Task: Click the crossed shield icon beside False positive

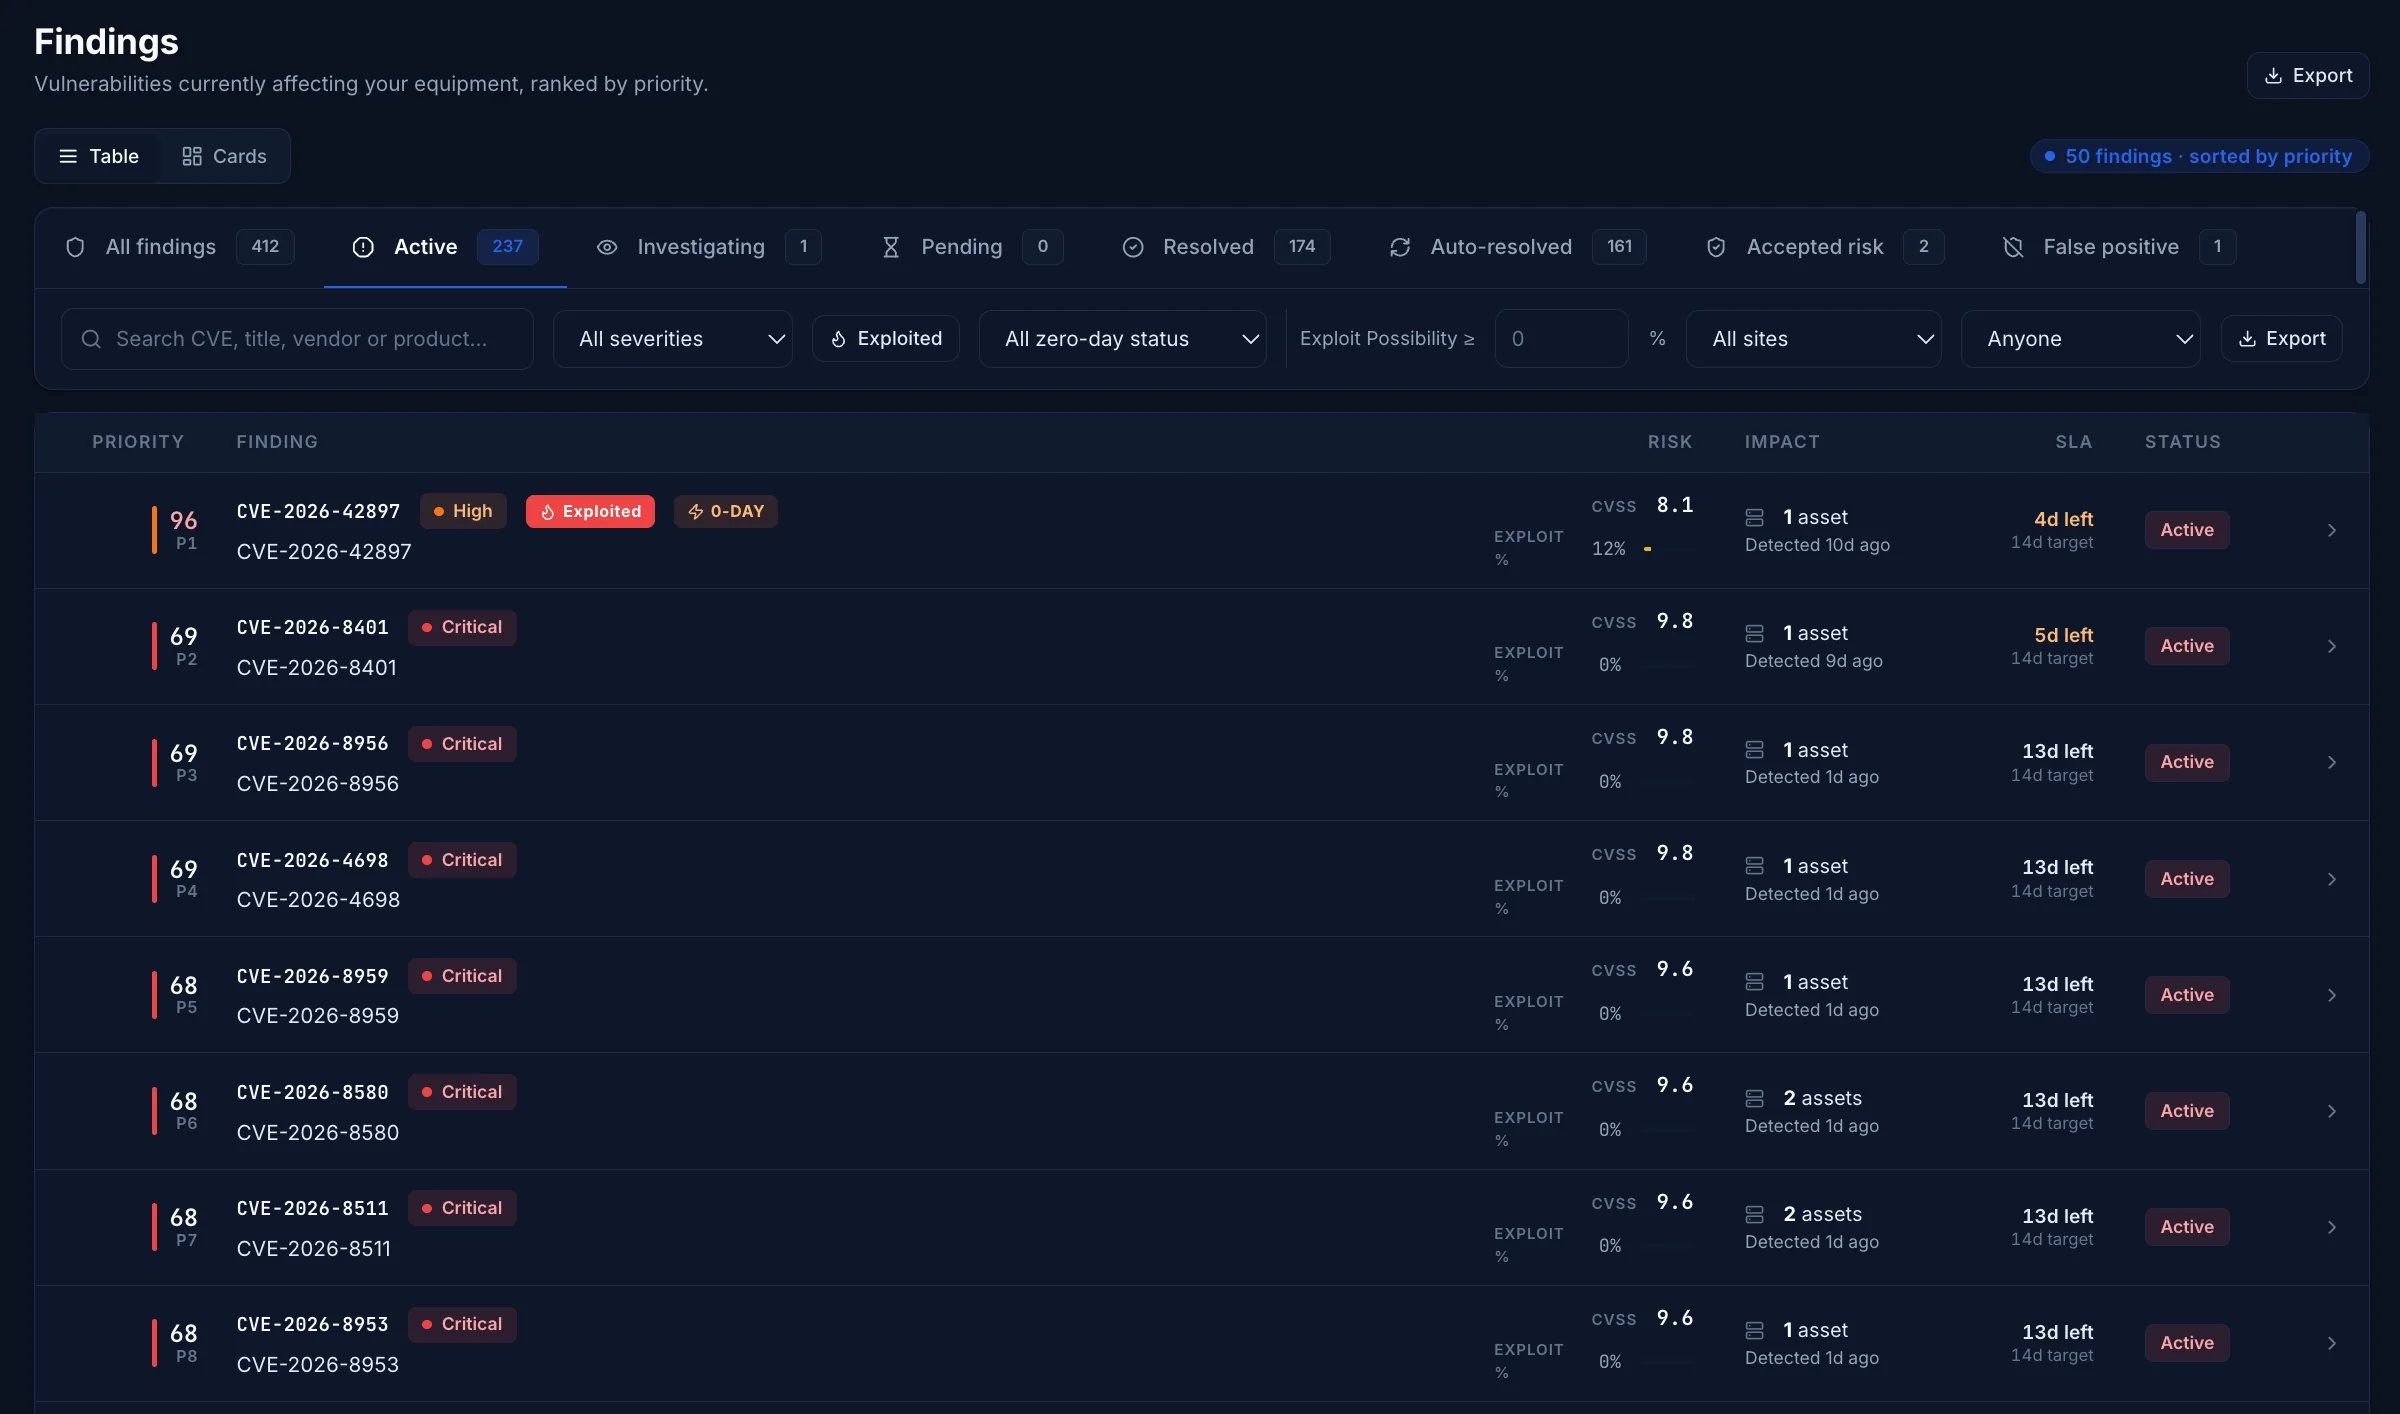Action: pyautogui.click(x=2013, y=247)
